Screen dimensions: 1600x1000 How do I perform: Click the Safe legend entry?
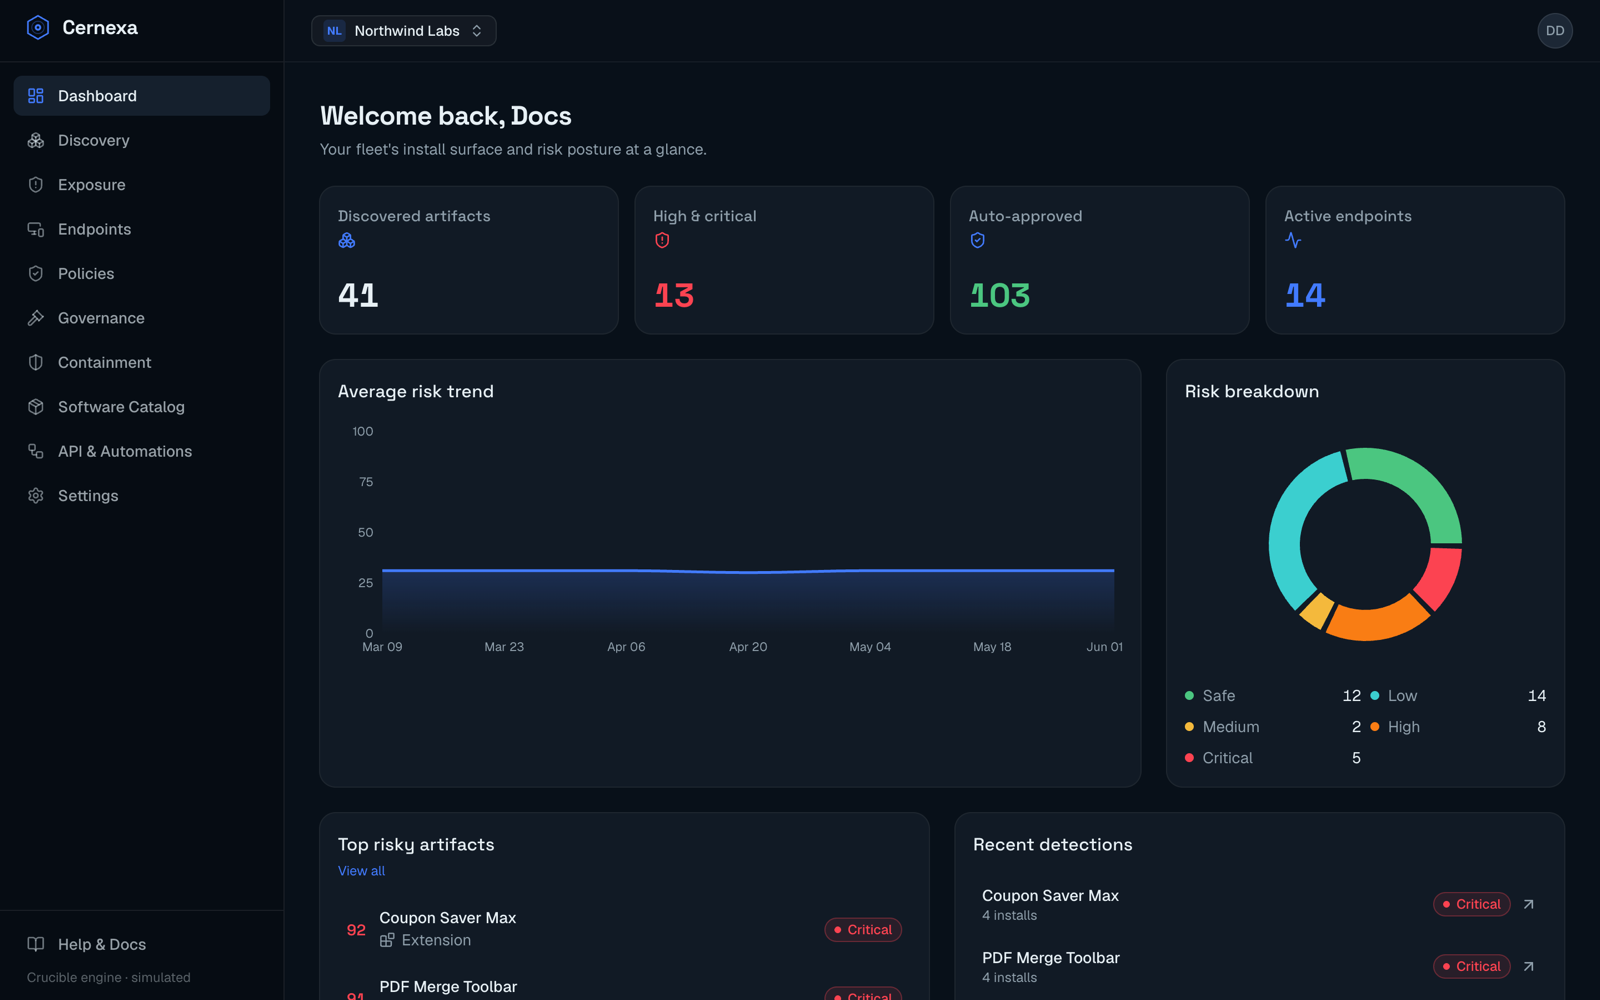pos(1273,696)
